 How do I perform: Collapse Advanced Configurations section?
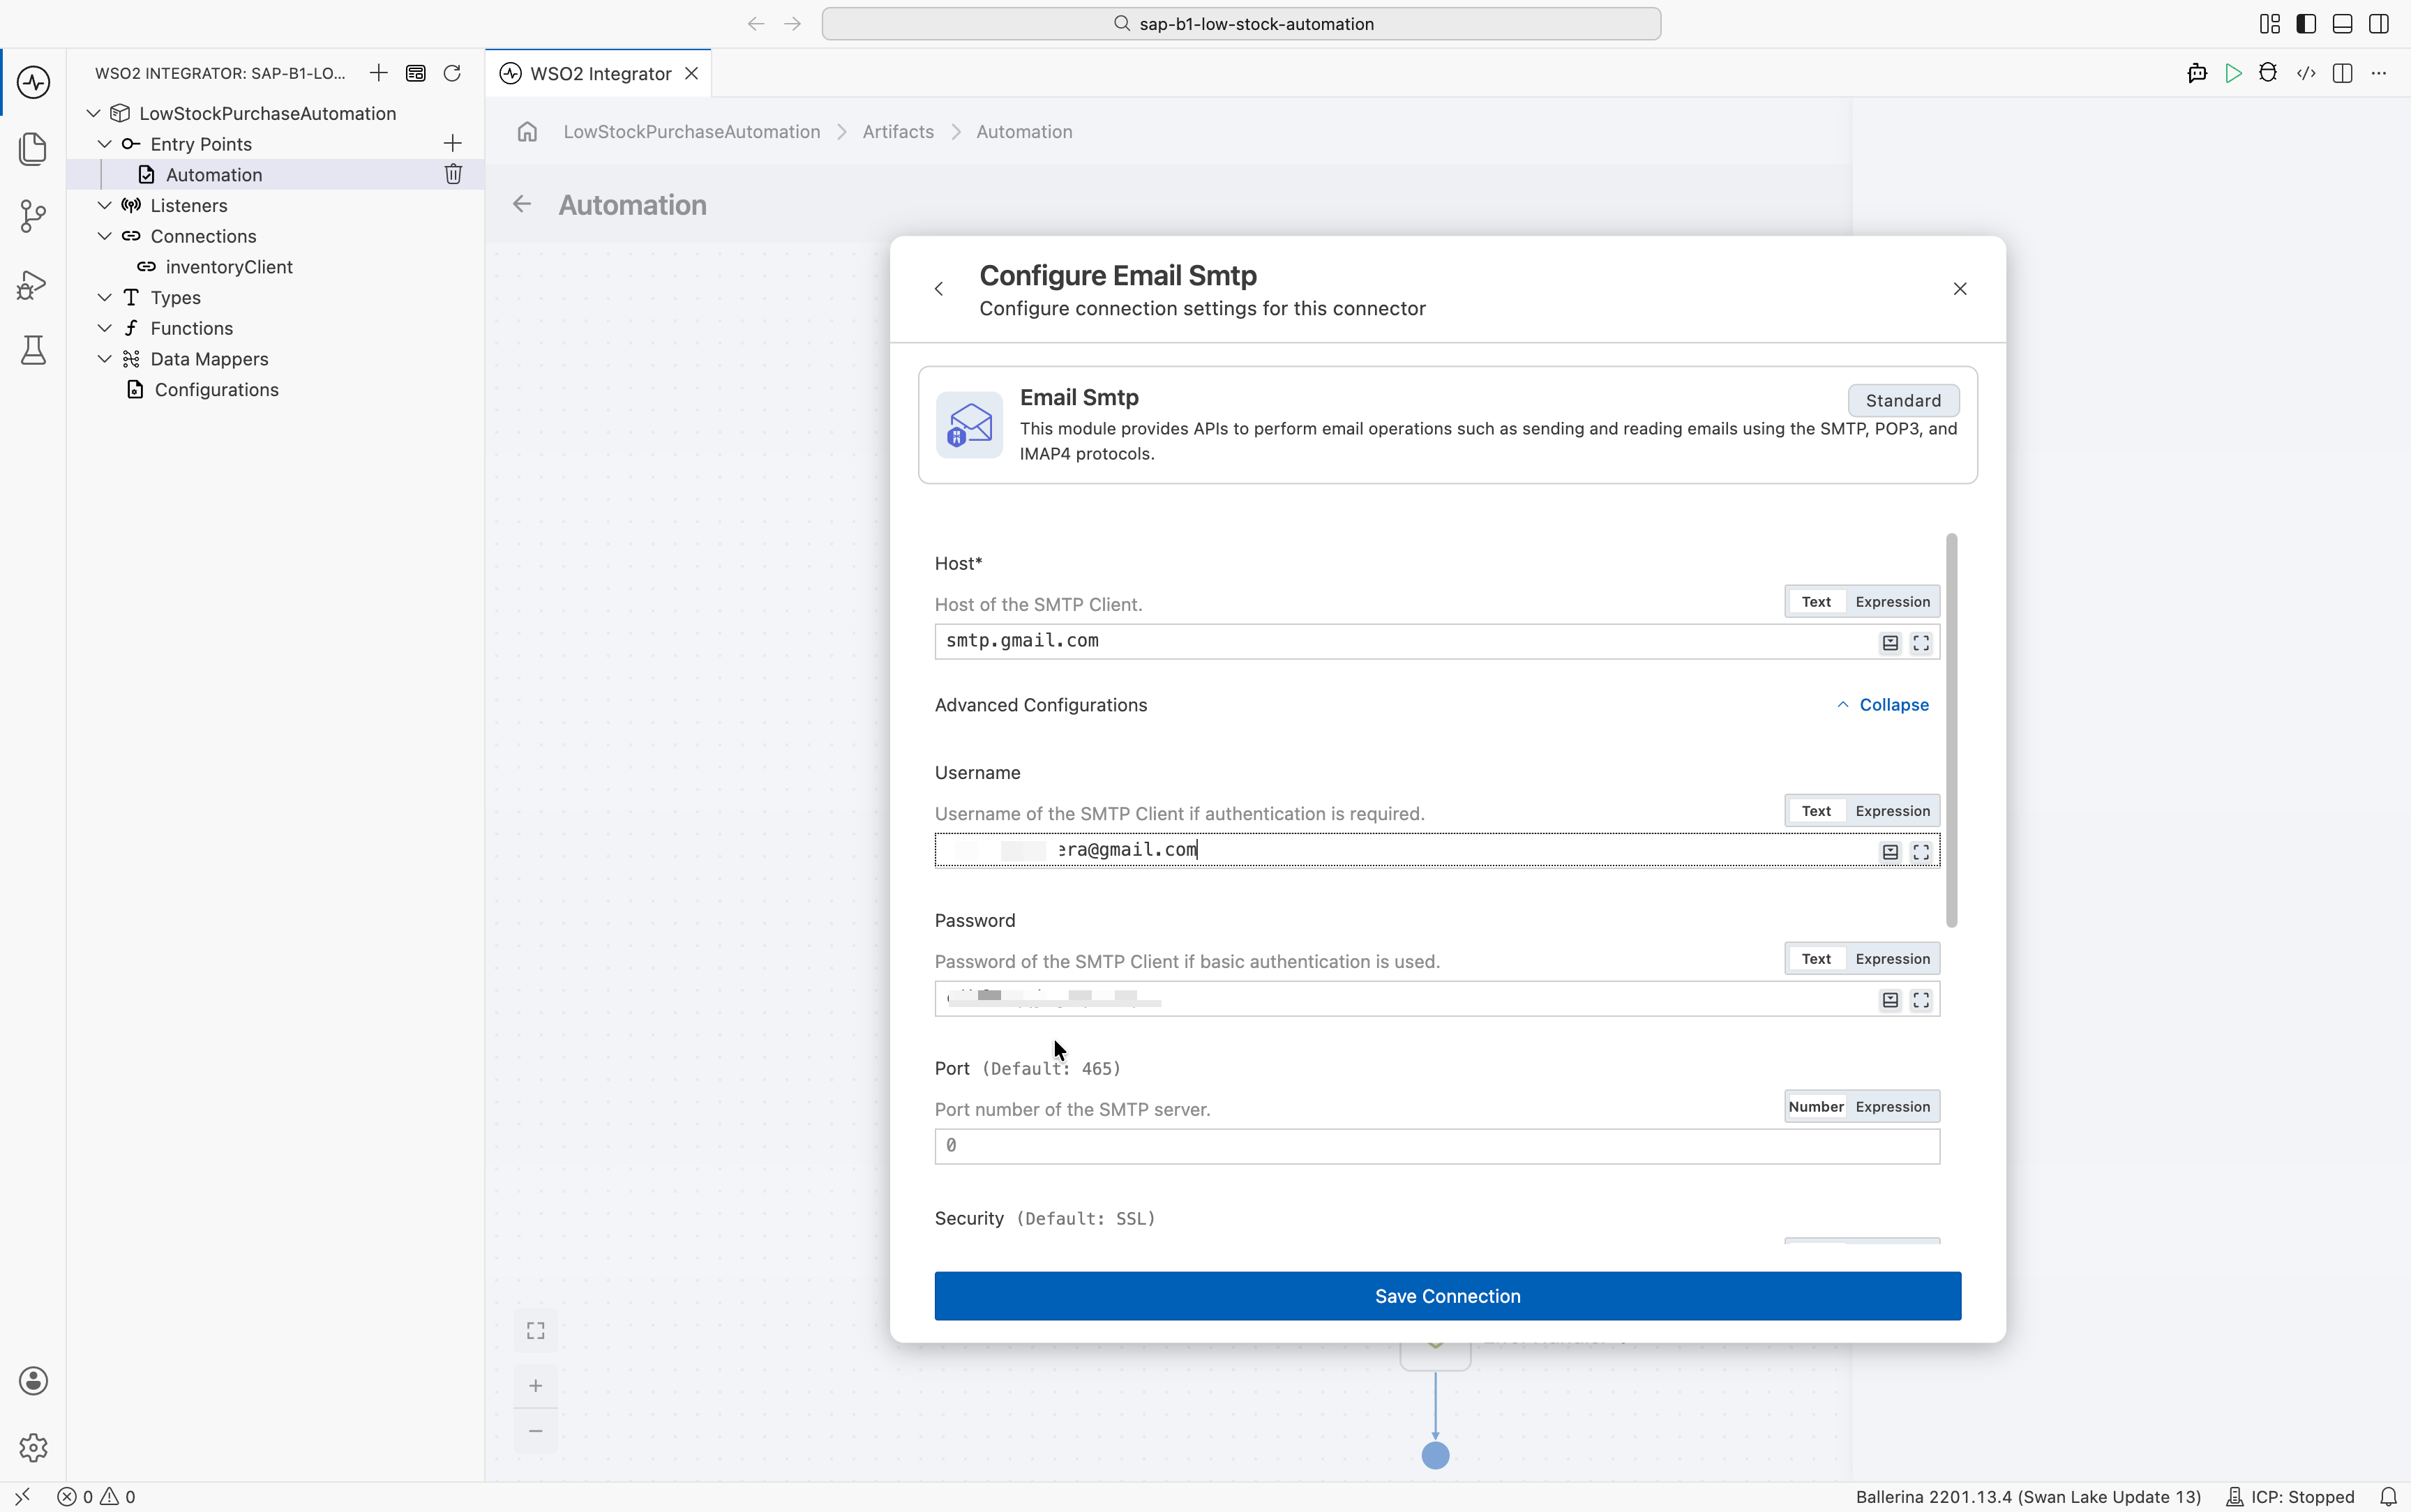[x=1882, y=705]
